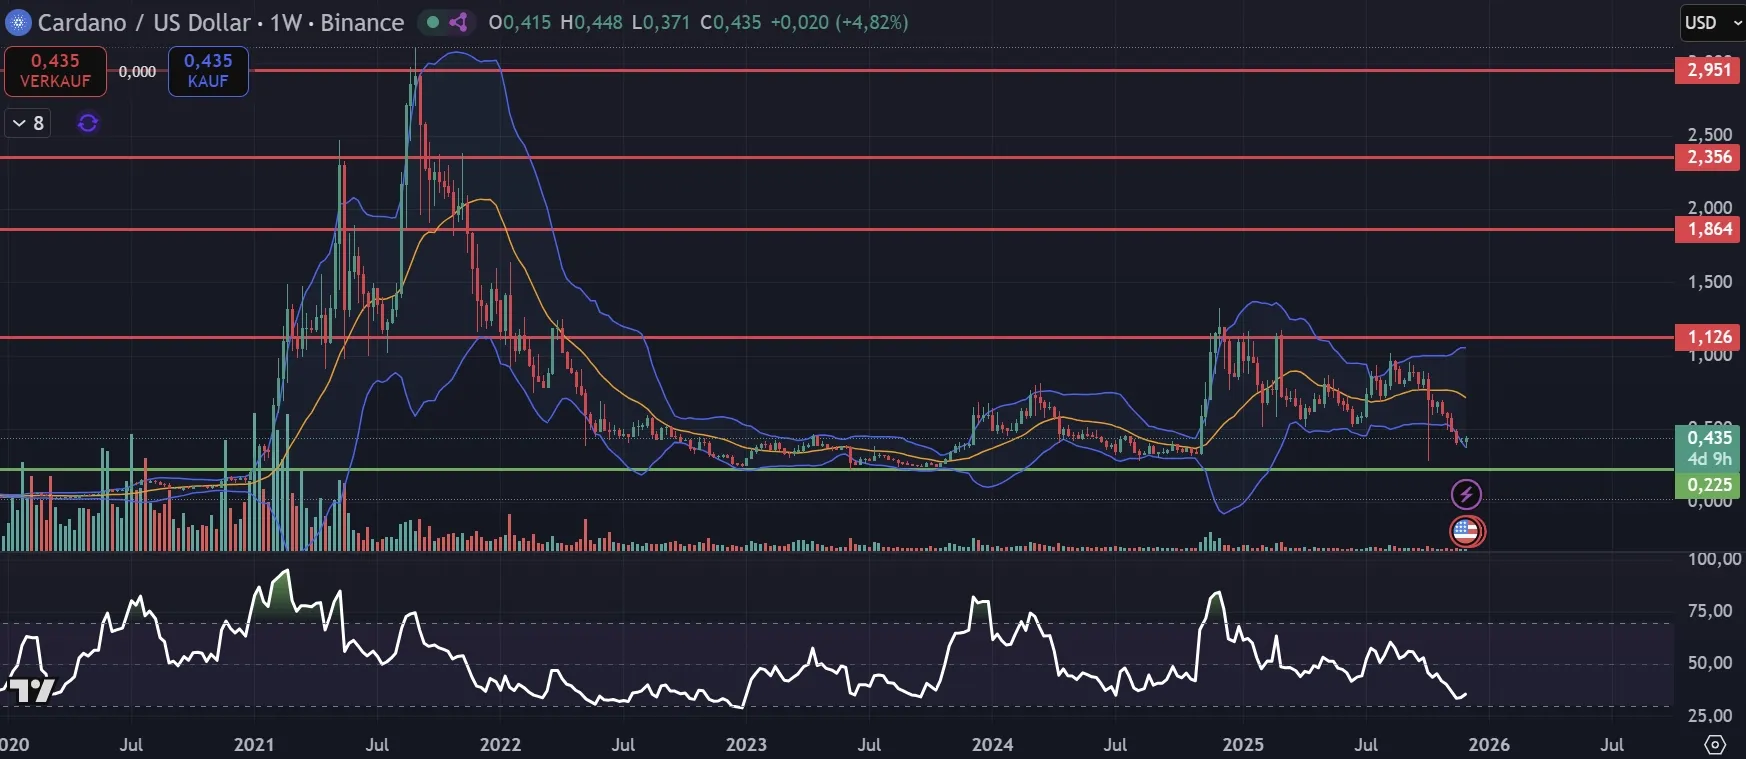Viewport: 1746px width, 759px height.
Task: Click the purple refresh sync icon
Action: pos(88,123)
